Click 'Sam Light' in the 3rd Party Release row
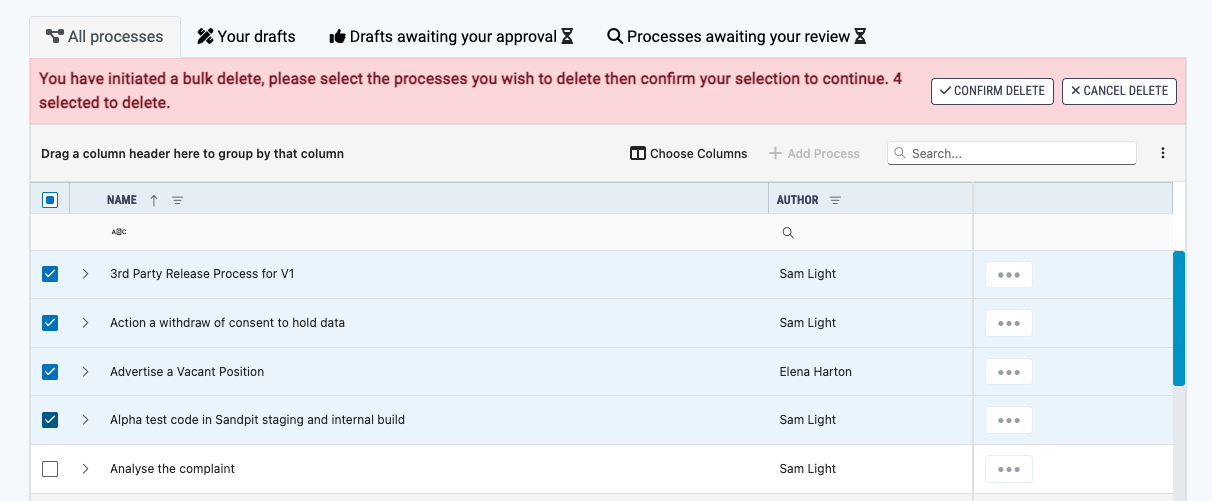The image size is (1212, 501). click(x=808, y=274)
